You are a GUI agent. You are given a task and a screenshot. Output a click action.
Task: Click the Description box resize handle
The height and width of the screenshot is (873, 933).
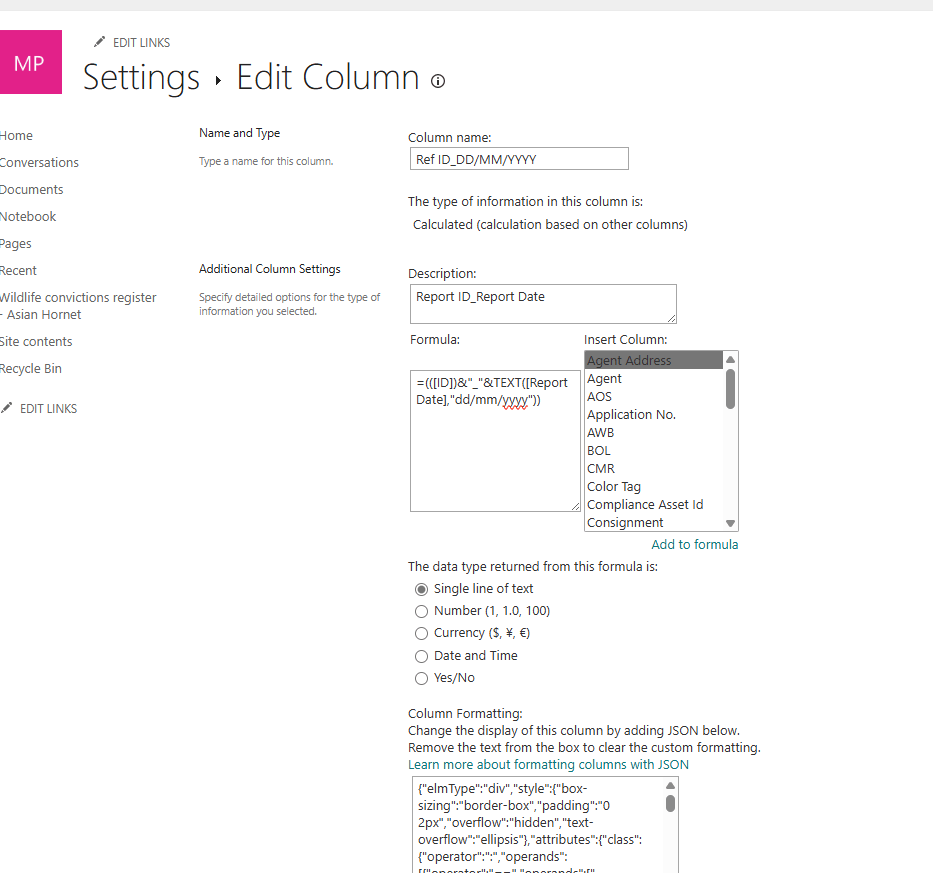point(672,319)
